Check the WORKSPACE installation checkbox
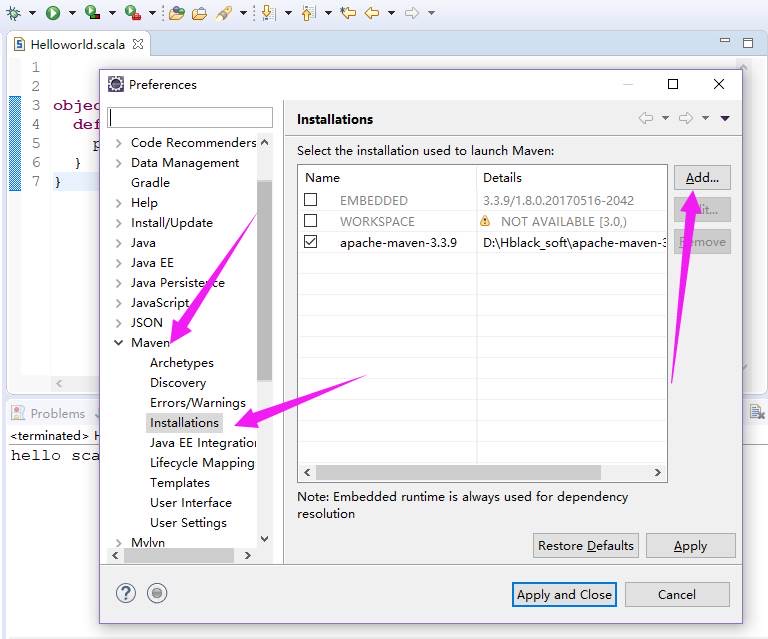Viewport: 768px width, 639px height. (x=311, y=221)
